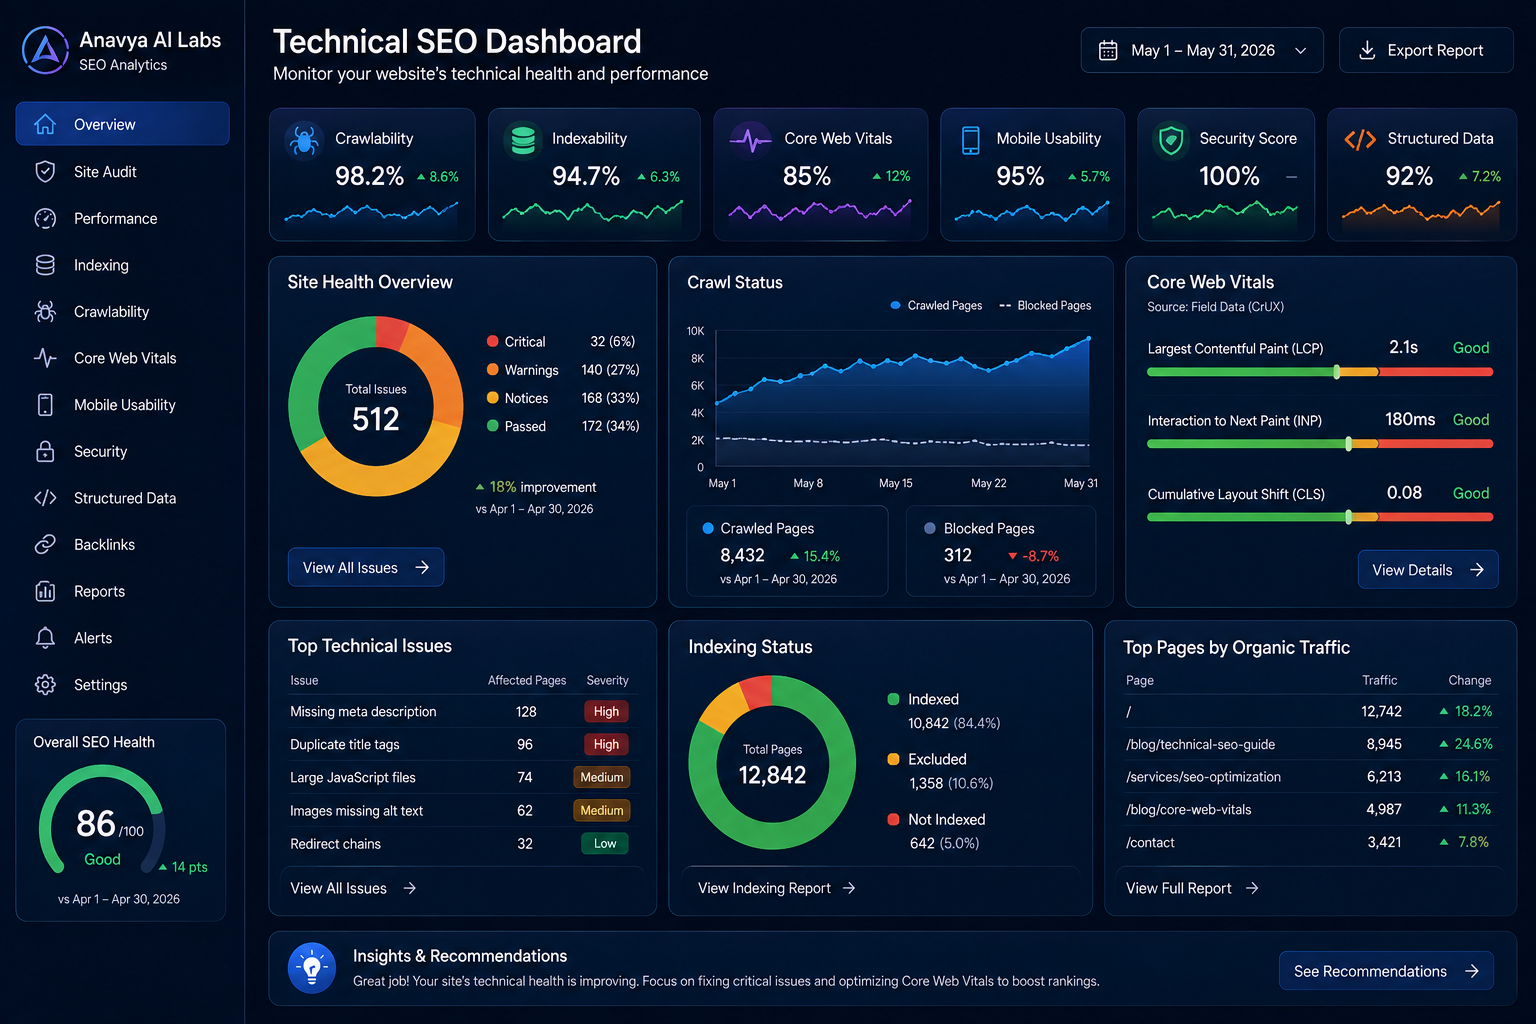Open View All Issues link under Top Technical Issues
Screen dimensions: 1536x1024
coord(353,888)
